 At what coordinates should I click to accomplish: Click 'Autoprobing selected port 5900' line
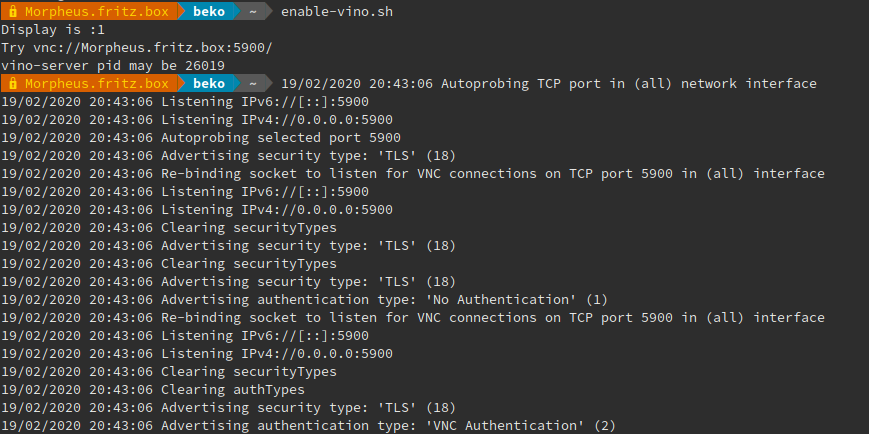201,137
